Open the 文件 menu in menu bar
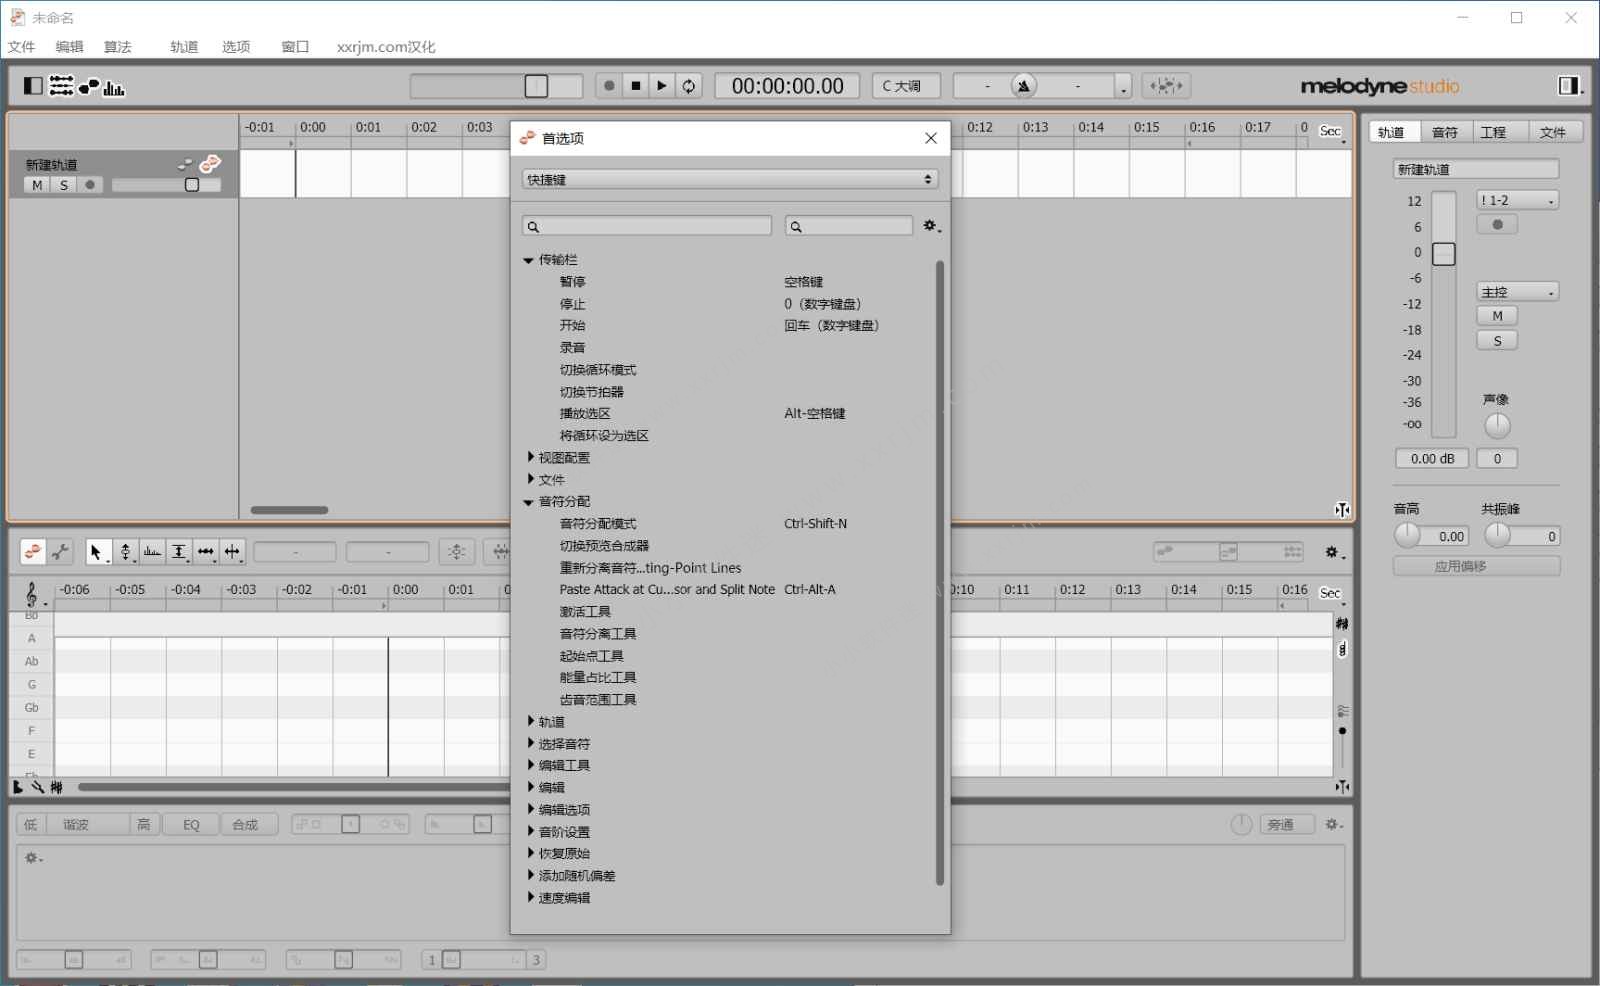1600x986 pixels. 21,47
